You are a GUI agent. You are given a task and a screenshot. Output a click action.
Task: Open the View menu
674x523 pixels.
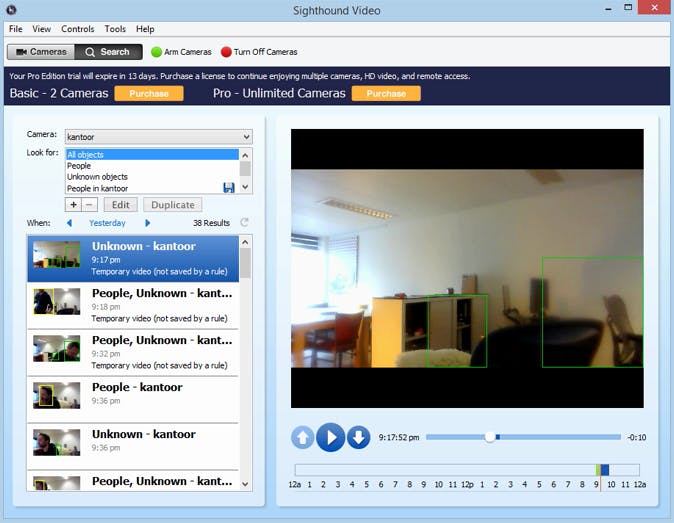(x=41, y=29)
